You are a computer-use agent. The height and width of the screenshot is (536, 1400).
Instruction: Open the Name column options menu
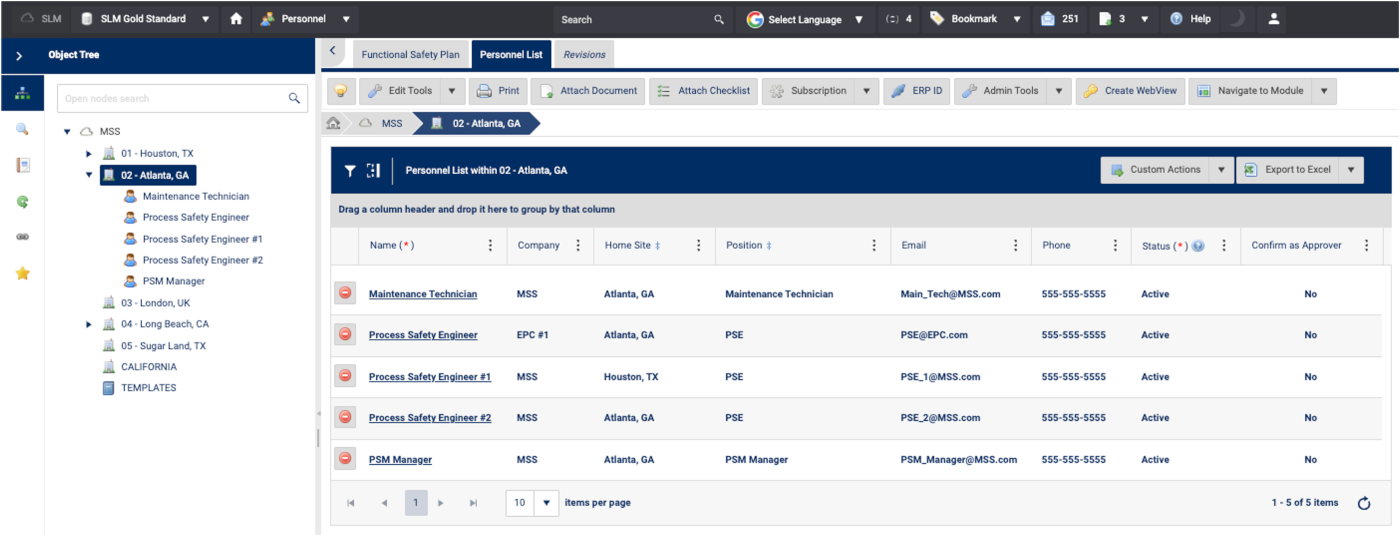[490, 246]
